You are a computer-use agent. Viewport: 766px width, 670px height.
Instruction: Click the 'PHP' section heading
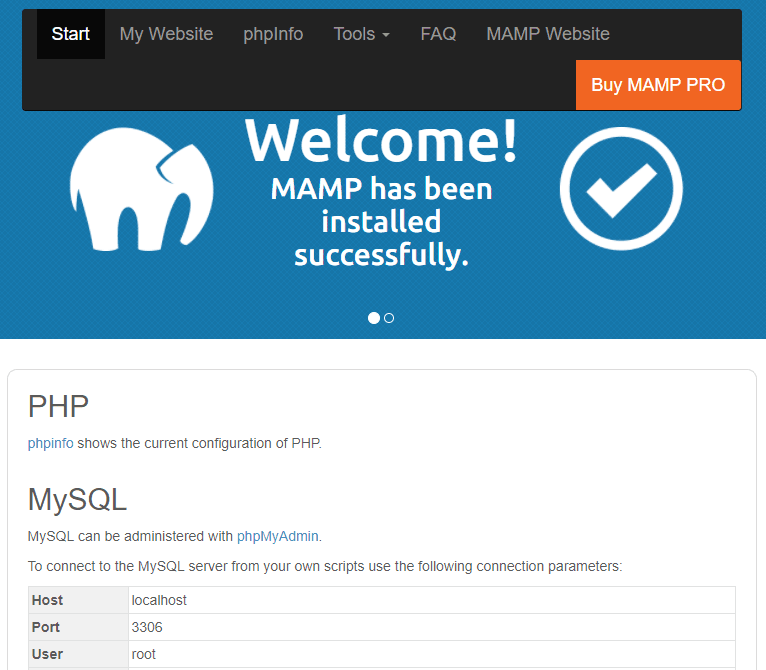pyautogui.click(x=58, y=406)
